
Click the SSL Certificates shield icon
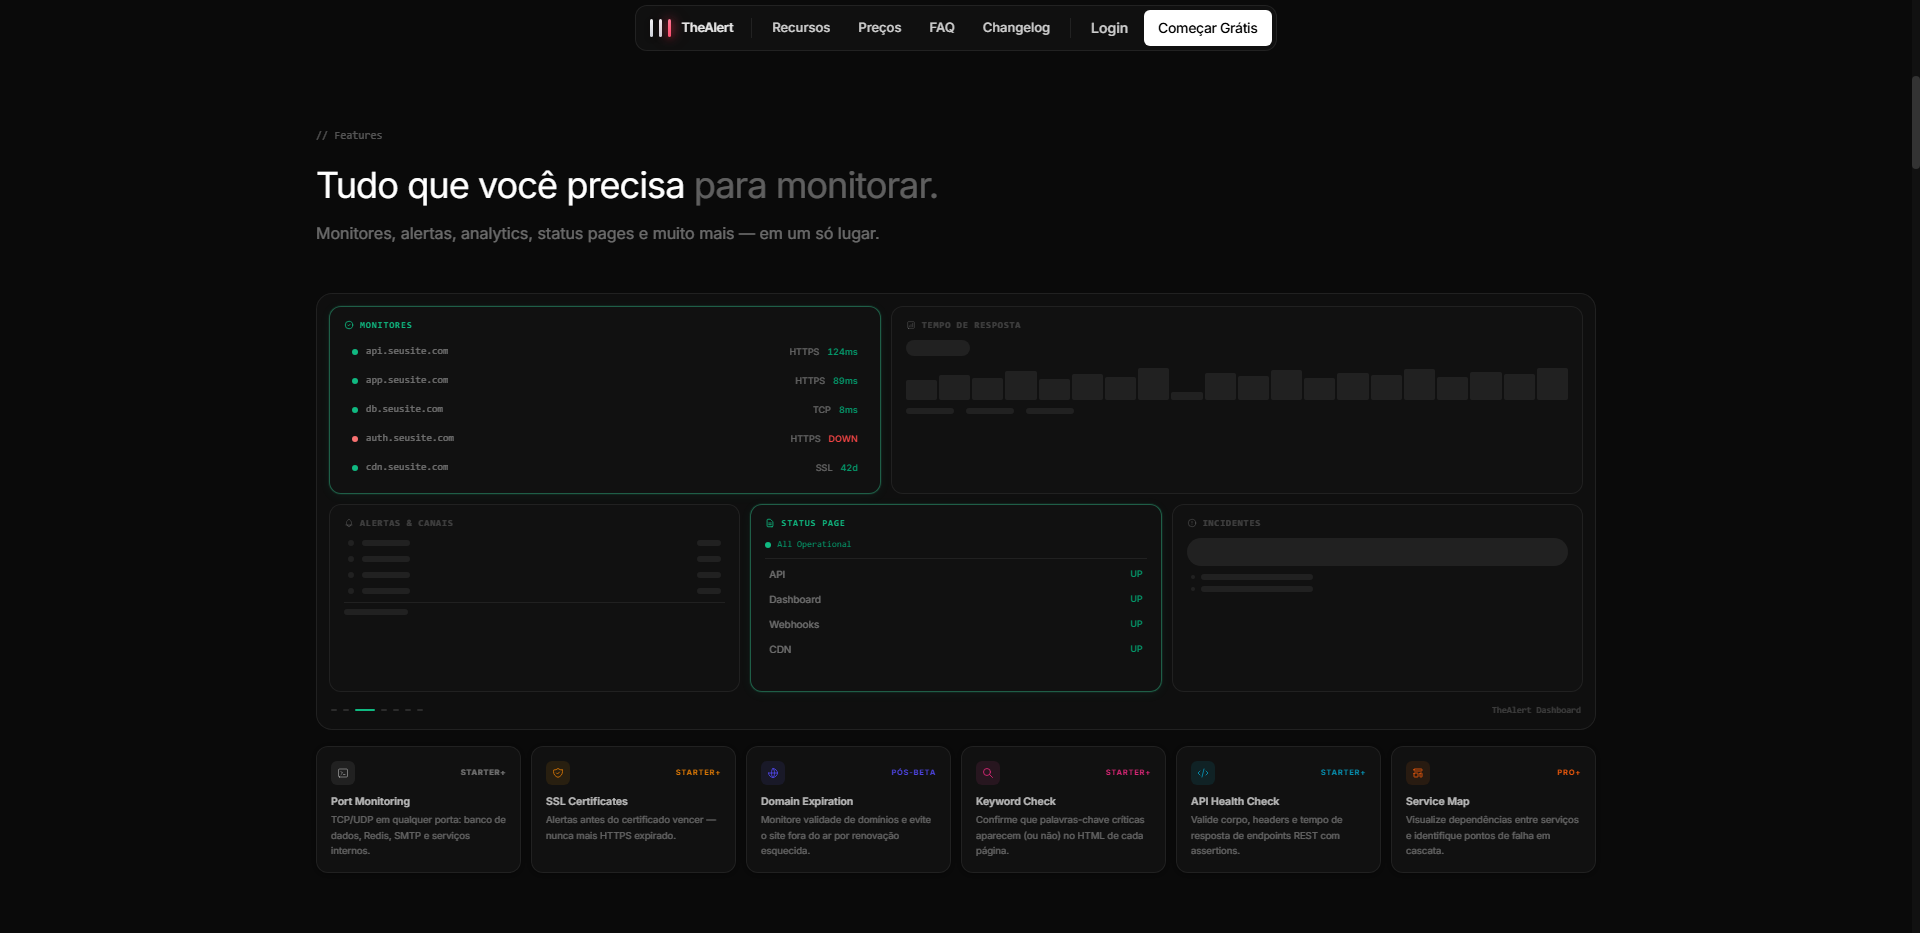(x=558, y=773)
